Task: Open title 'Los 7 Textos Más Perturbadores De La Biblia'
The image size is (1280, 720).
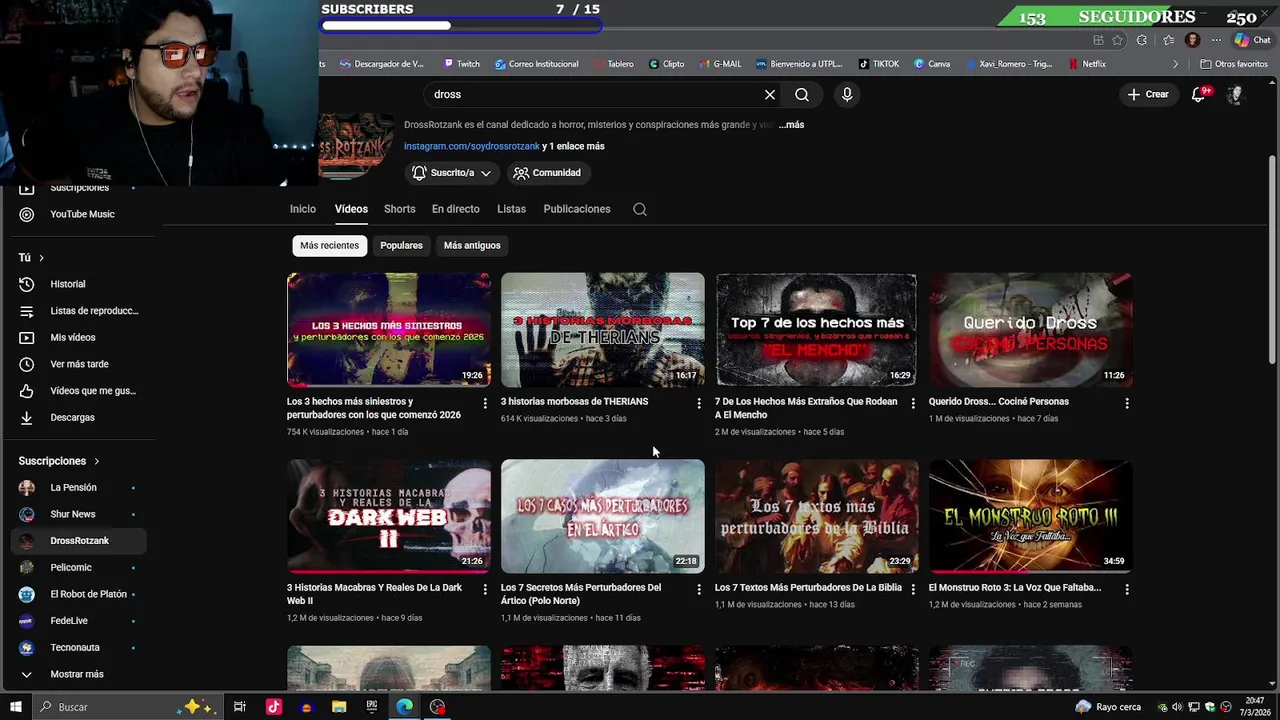Action: 808,588
